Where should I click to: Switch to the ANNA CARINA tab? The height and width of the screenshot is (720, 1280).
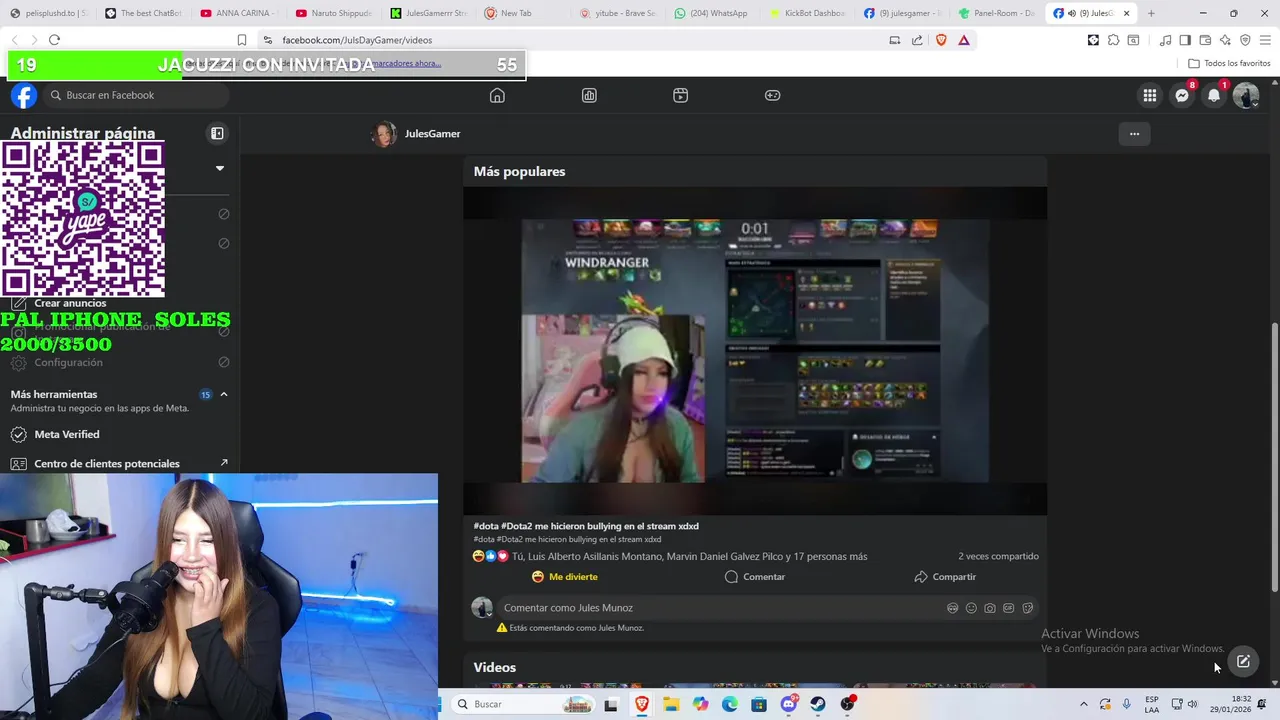point(238,13)
